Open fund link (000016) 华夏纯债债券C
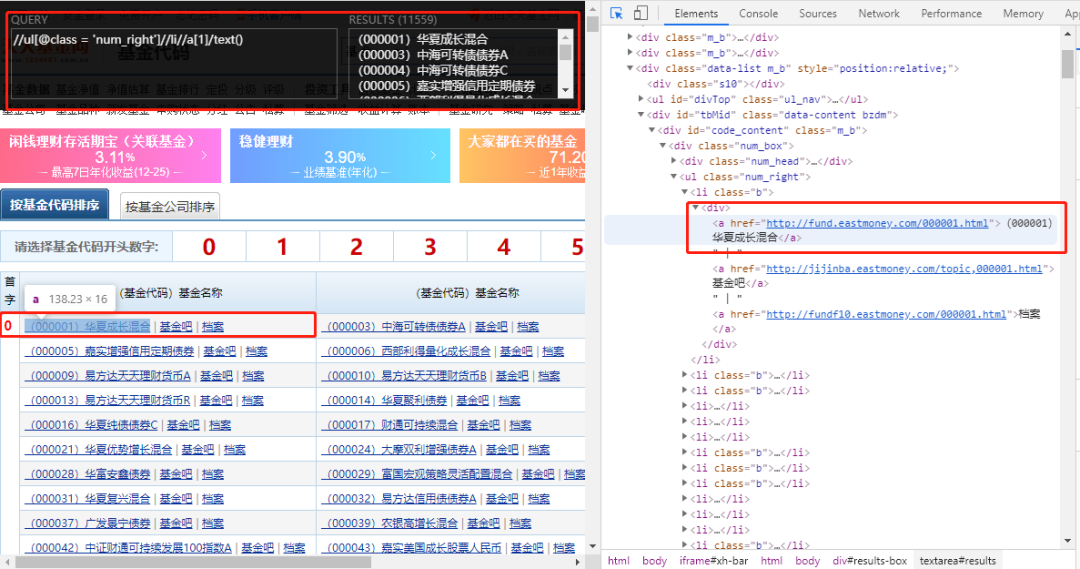This screenshot has height=569, width=1080. [91, 425]
